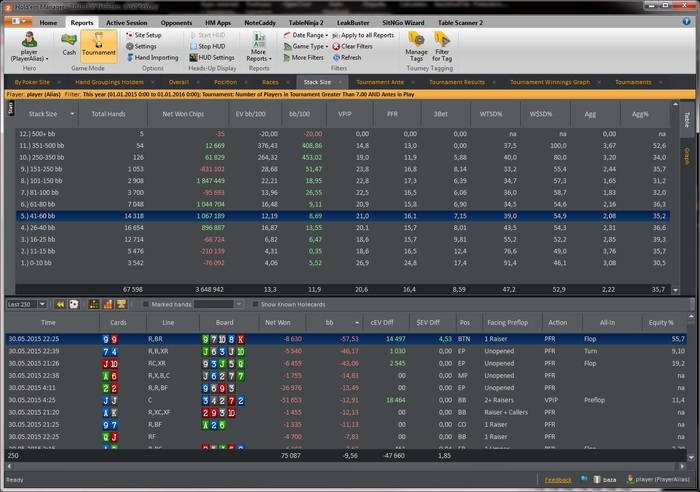Open the Settings gear option
Viewport: 700px width, 492px height.
(x=141, y=46)
